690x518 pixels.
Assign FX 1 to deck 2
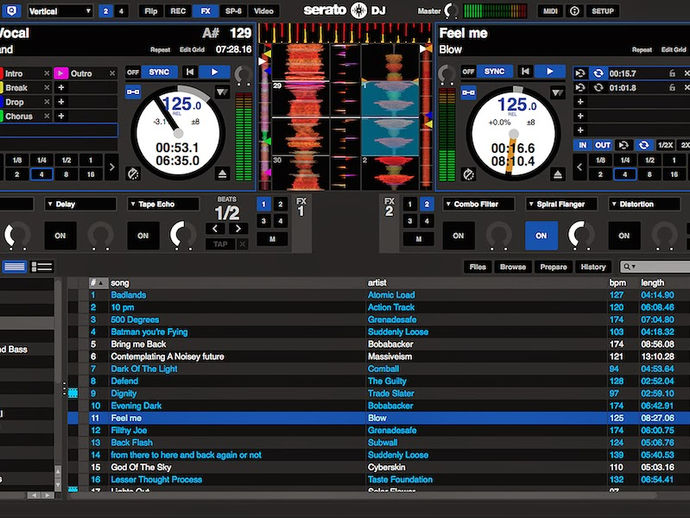(x=280, y=204)
